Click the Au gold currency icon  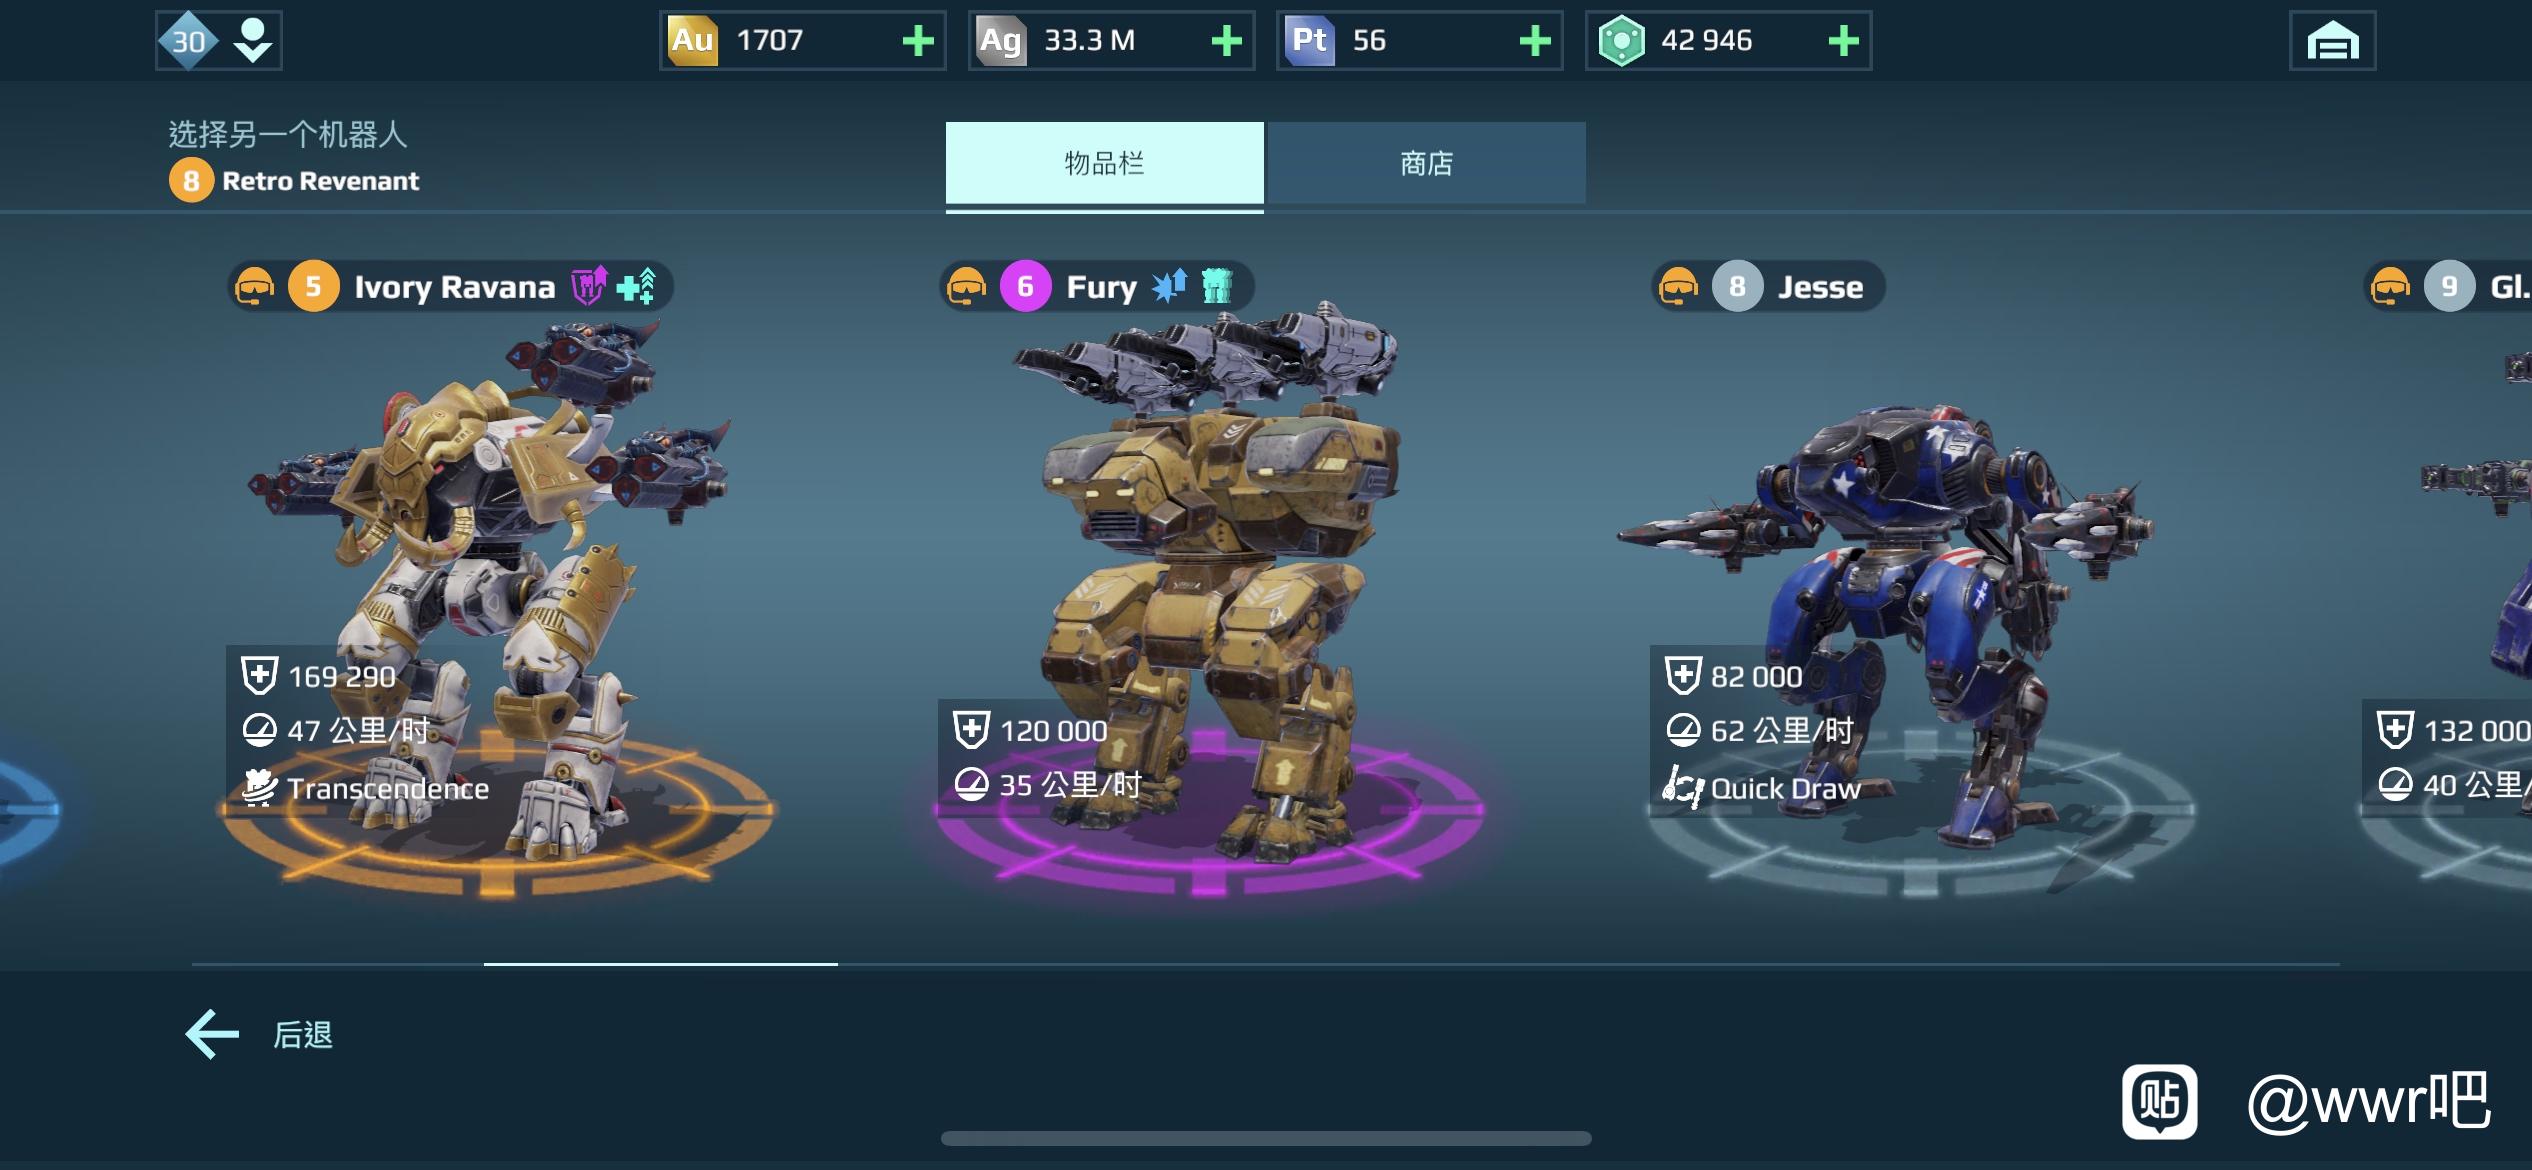(692, 41)
